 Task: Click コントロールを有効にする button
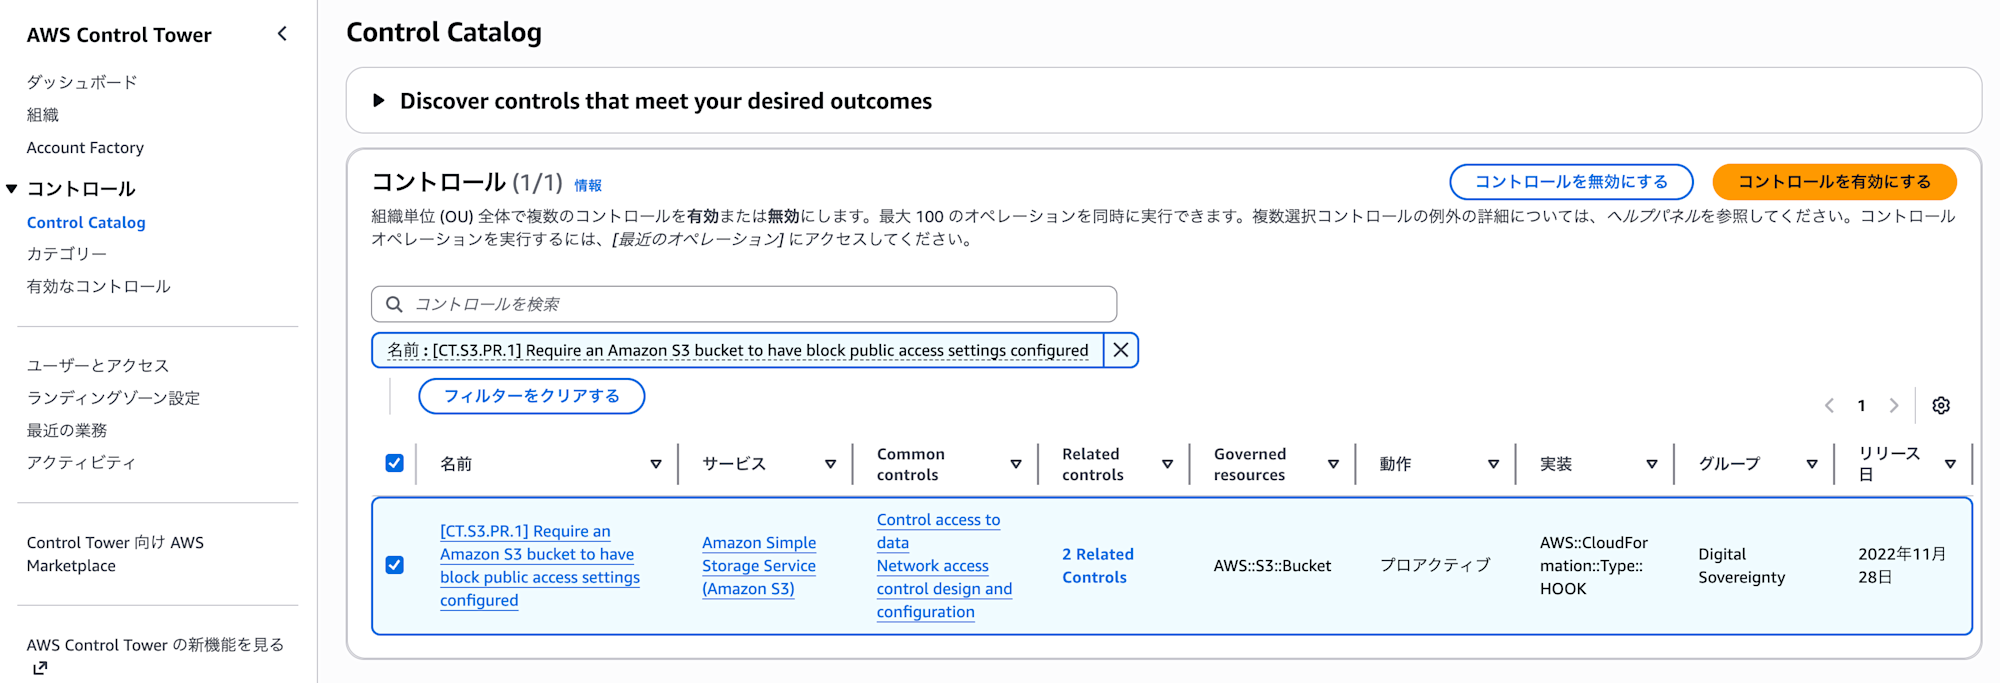tap(1834, 182)
